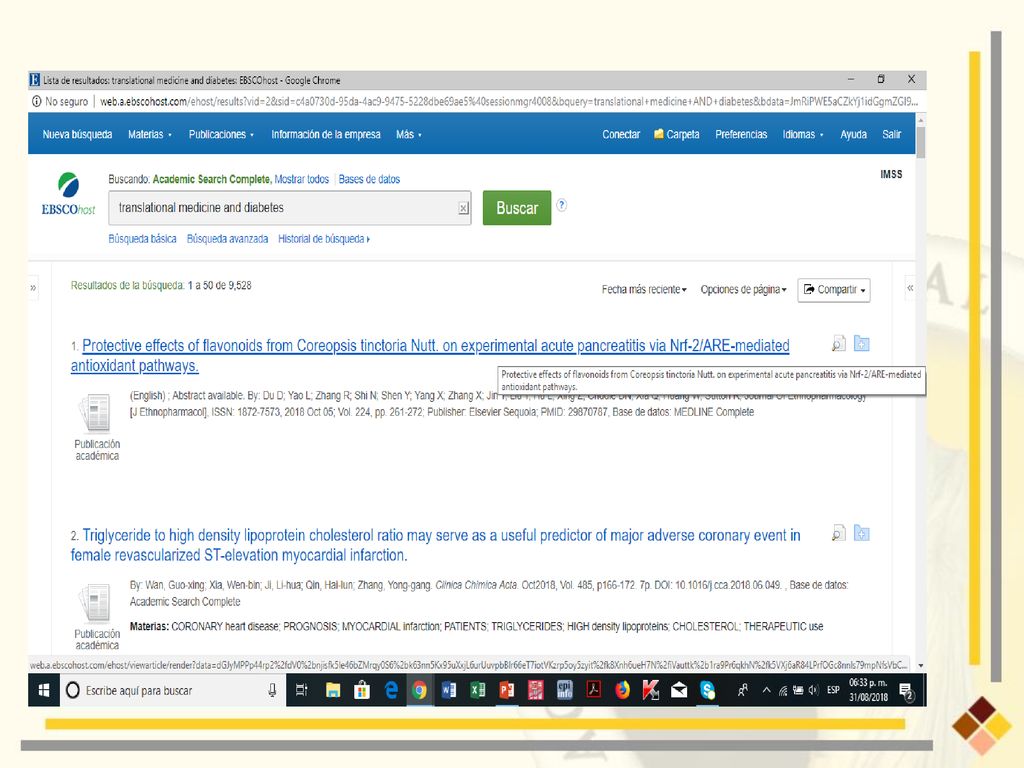Add result 1 to the folder
This screenshot has width=1024, height=768.
[861, 344]
